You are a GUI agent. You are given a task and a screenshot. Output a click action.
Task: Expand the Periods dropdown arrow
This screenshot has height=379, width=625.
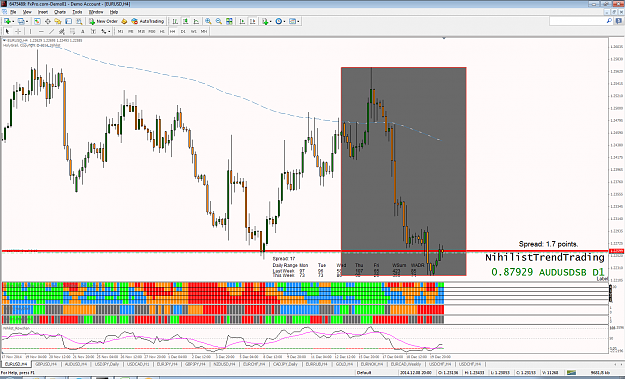(x=284, y=22)
